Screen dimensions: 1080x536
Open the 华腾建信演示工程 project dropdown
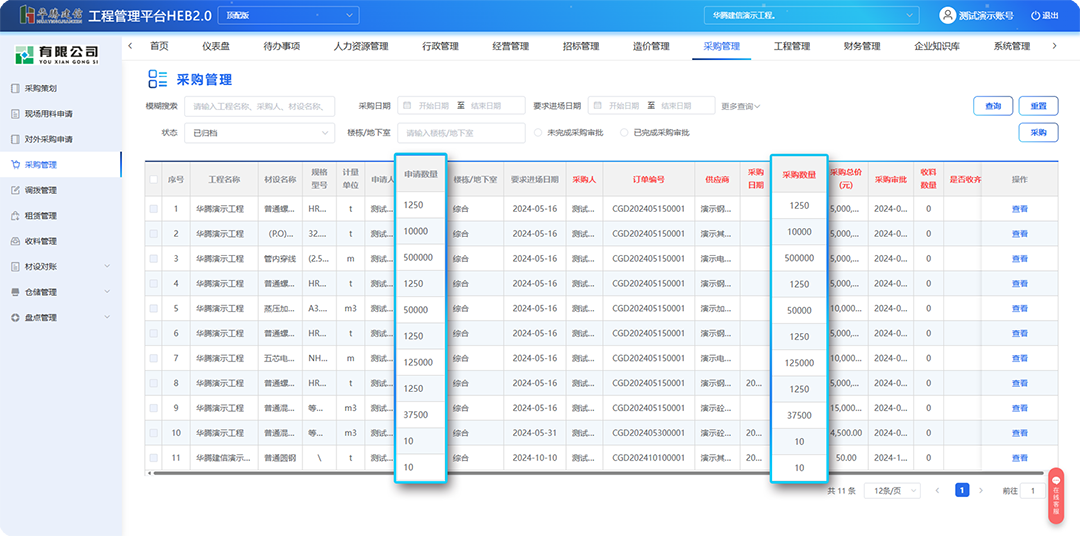click(811, 15)
